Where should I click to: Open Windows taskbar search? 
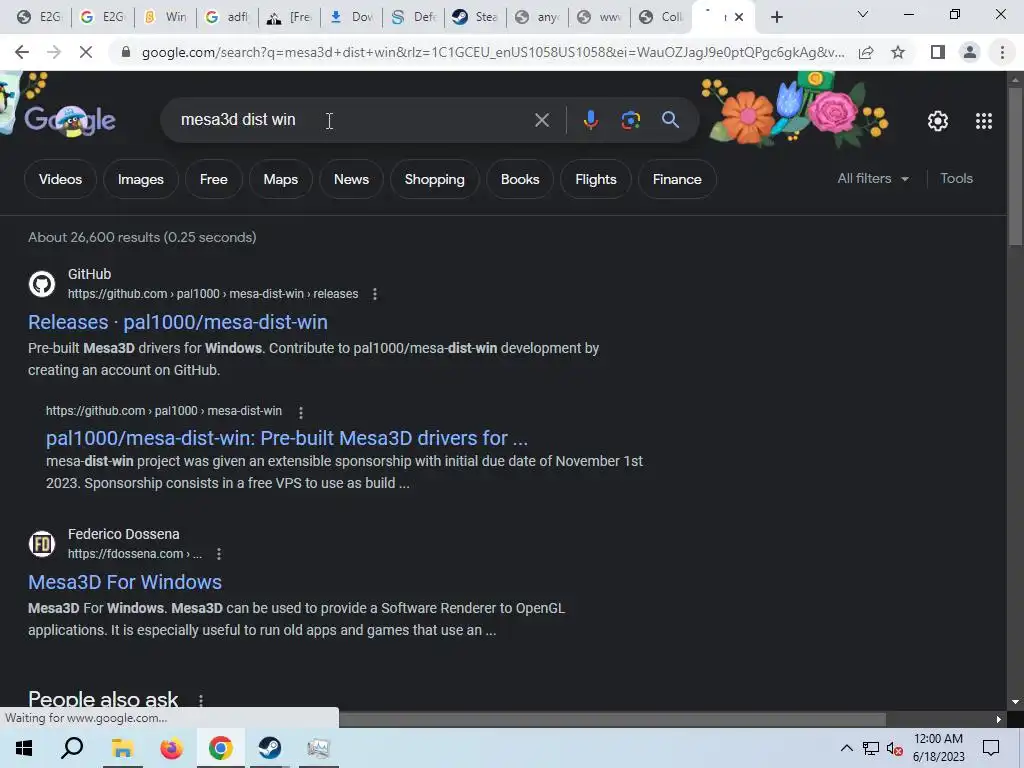click(72, 748)
